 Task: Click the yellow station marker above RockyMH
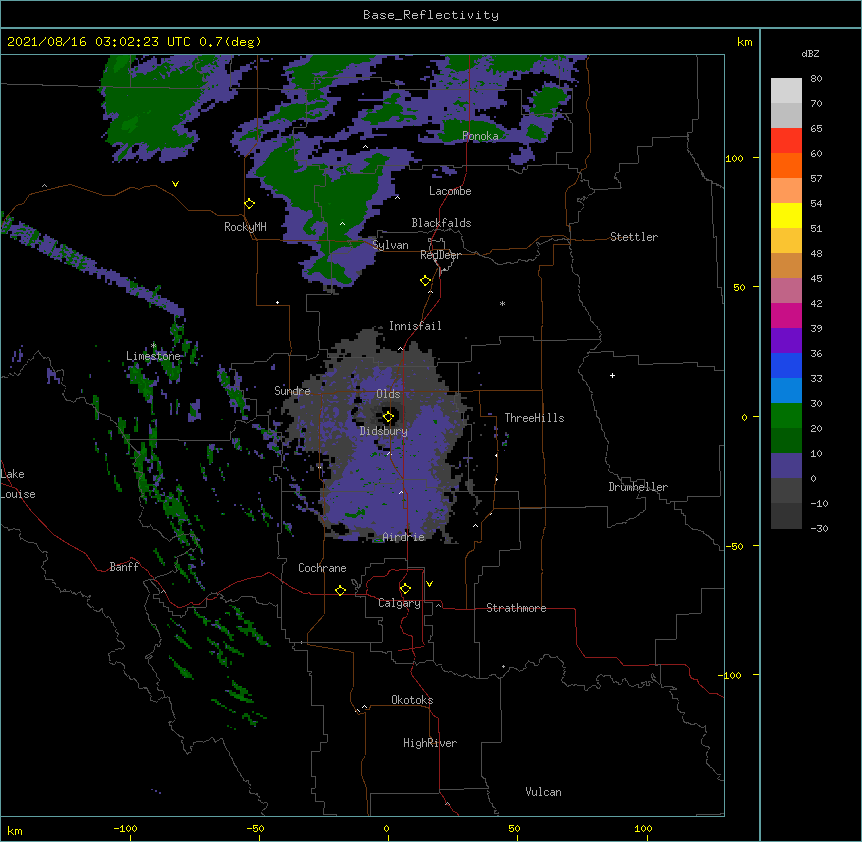tap(250, 204)
